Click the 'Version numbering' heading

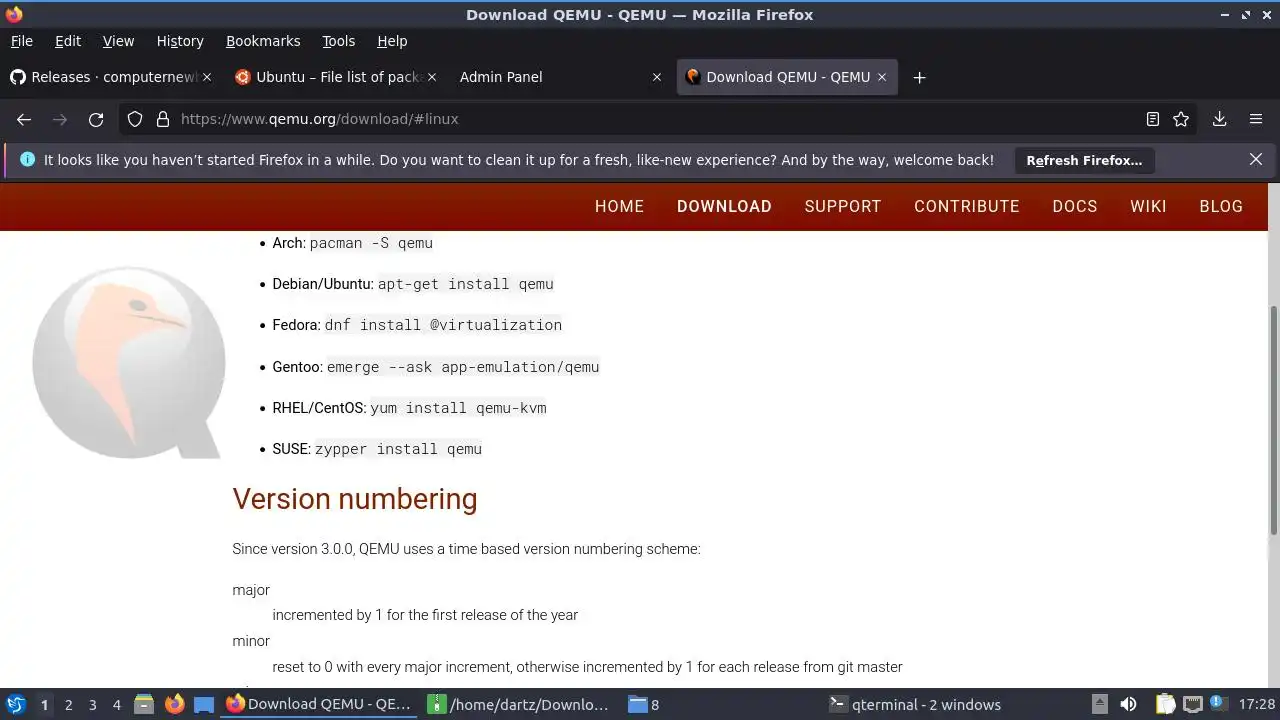pyautogui.click(x=355, y=499)
